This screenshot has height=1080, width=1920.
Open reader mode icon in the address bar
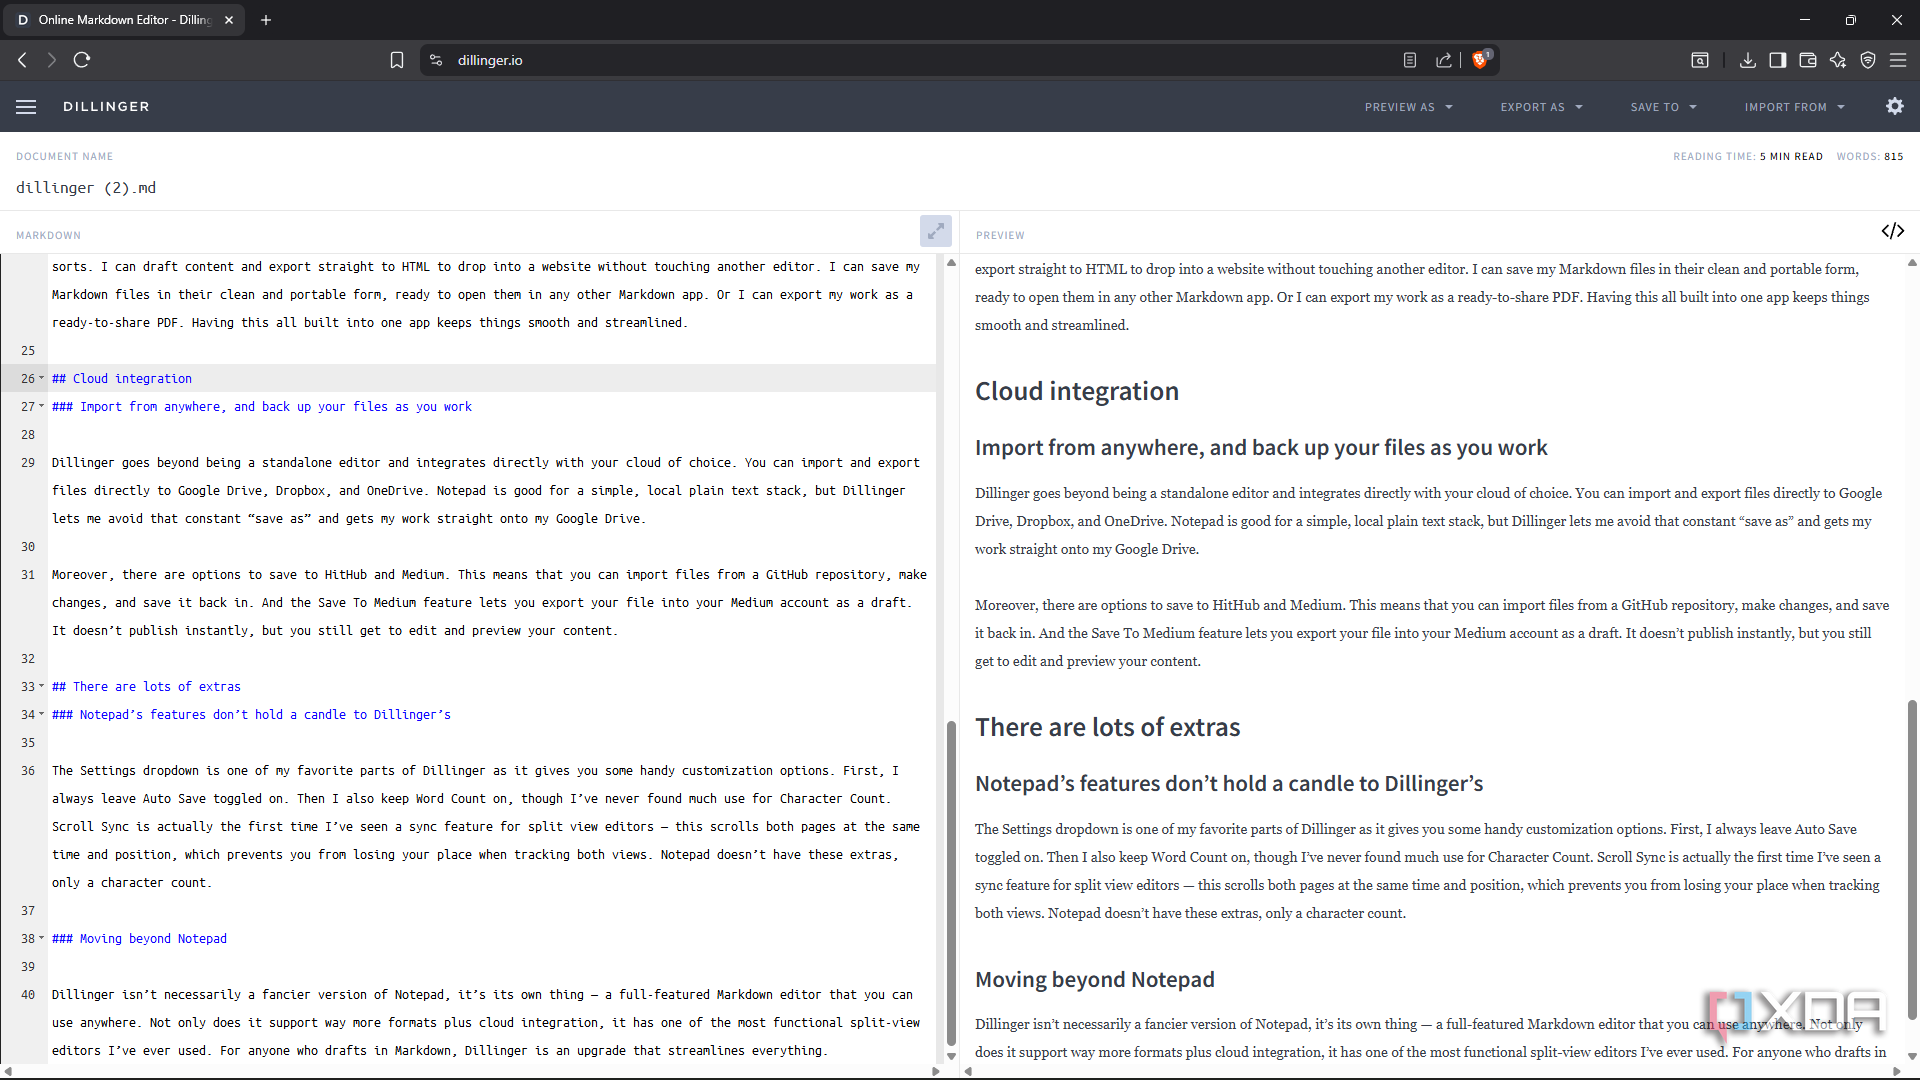(x=1409, y=60)
